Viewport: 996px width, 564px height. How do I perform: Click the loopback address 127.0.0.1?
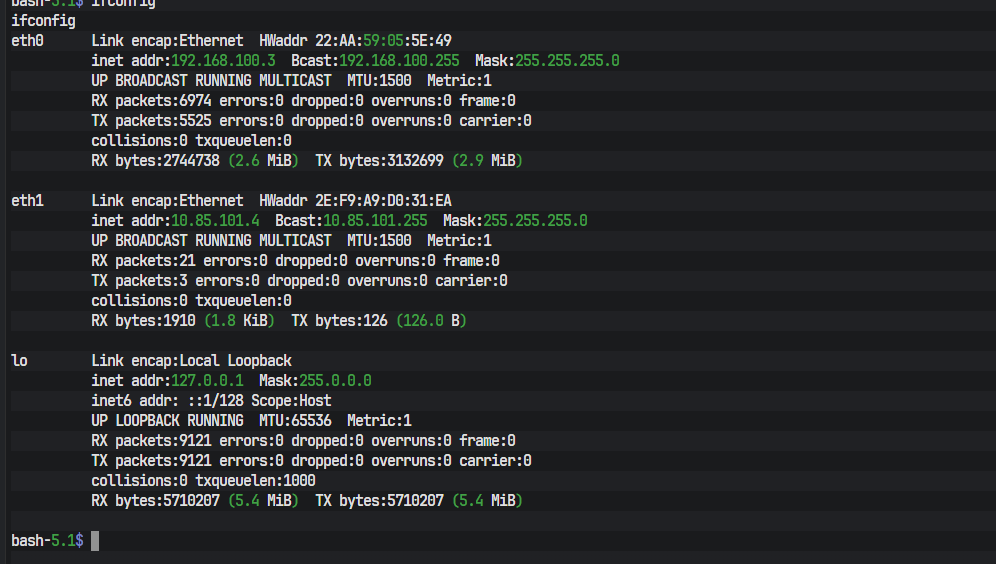point(207,381)
